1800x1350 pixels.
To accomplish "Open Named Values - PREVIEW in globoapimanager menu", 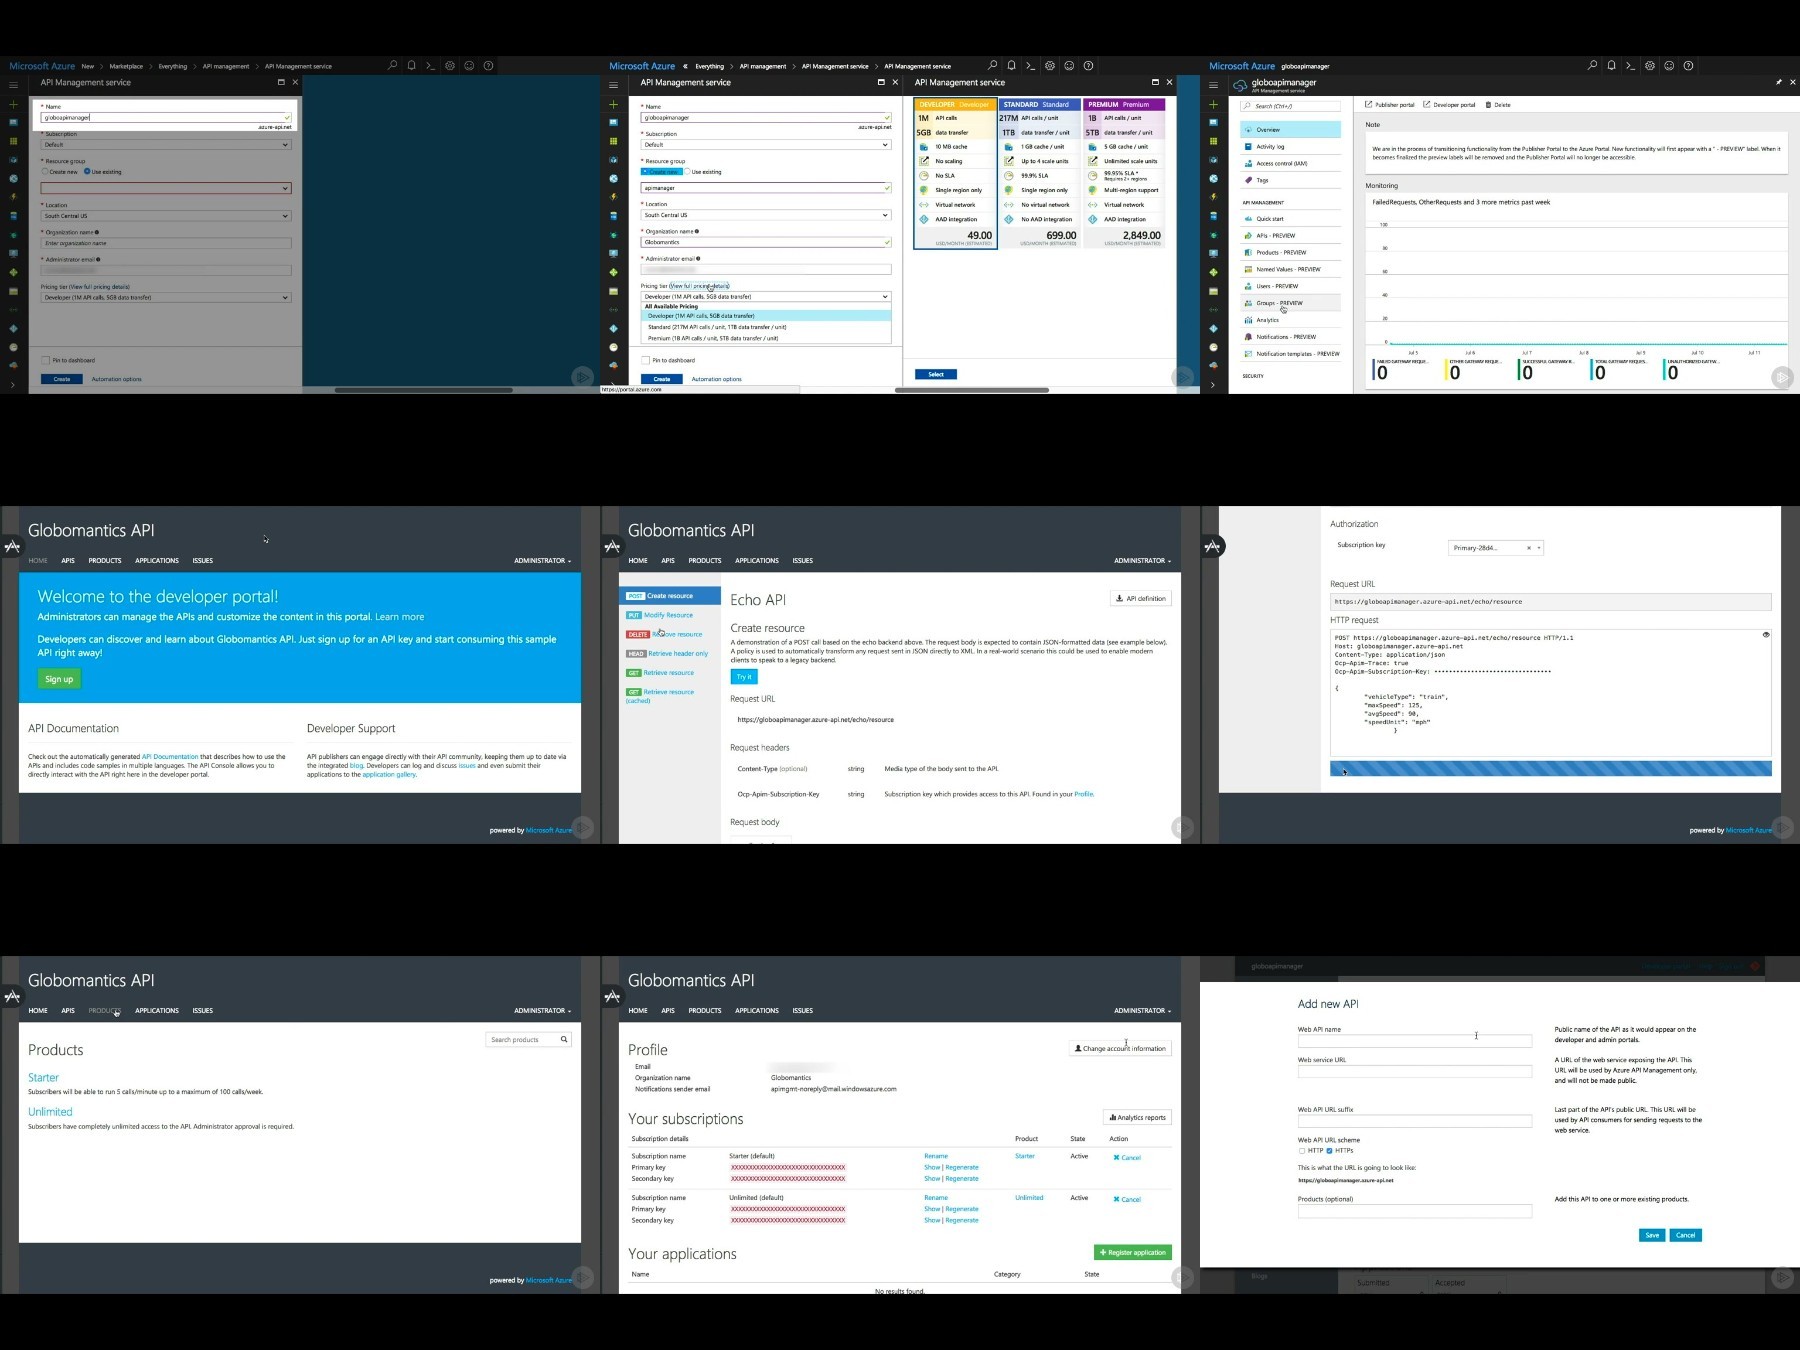I will (x=1291, y=269).
